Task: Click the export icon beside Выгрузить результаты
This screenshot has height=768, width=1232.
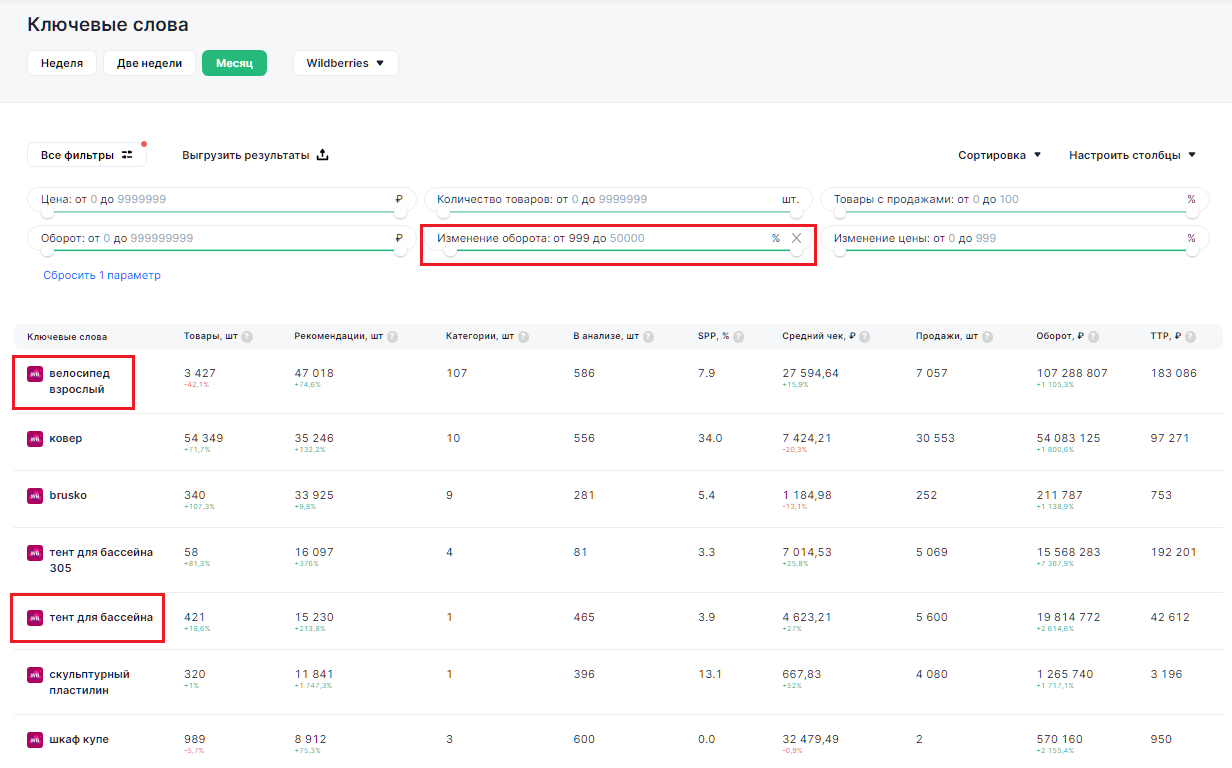Action: coord(322,155)
